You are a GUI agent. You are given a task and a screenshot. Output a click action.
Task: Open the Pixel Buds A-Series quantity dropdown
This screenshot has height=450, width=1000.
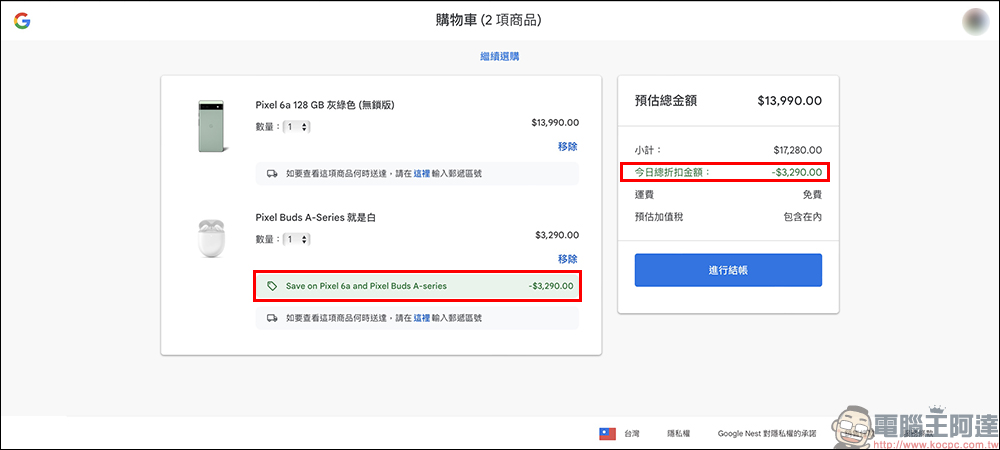coord(297,240)
